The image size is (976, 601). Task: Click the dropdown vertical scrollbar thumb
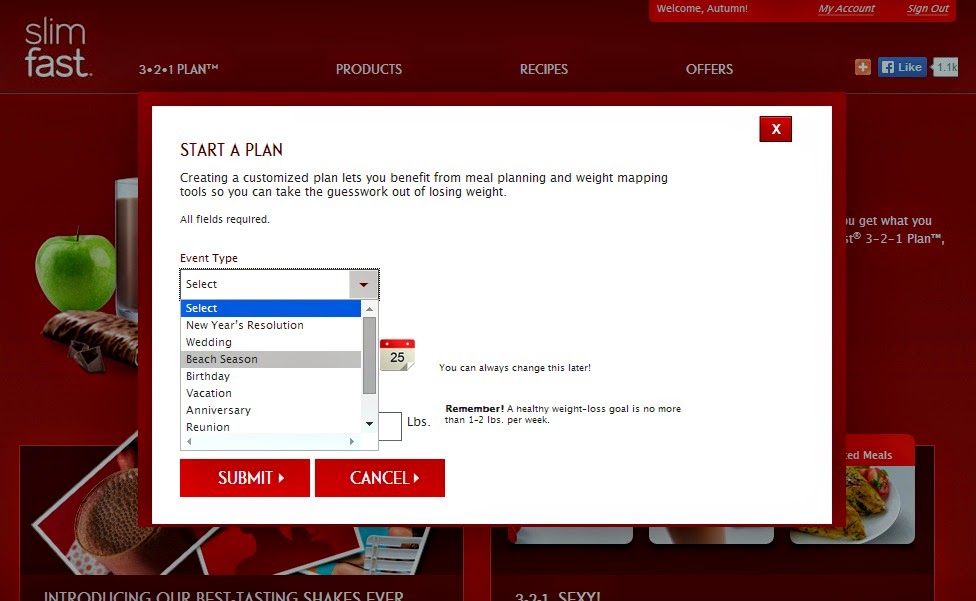370,355
